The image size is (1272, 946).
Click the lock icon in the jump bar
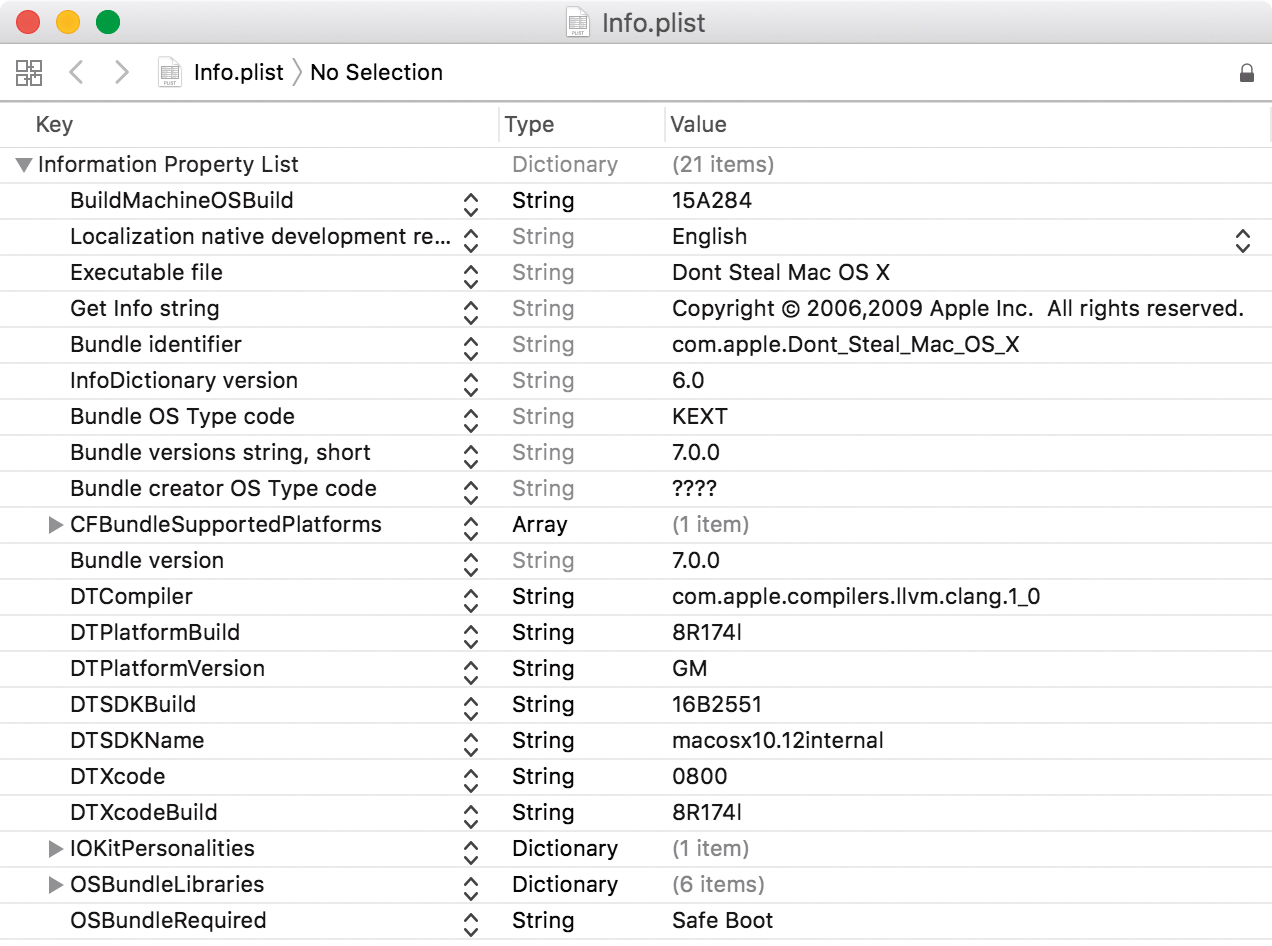point(1246,73)
